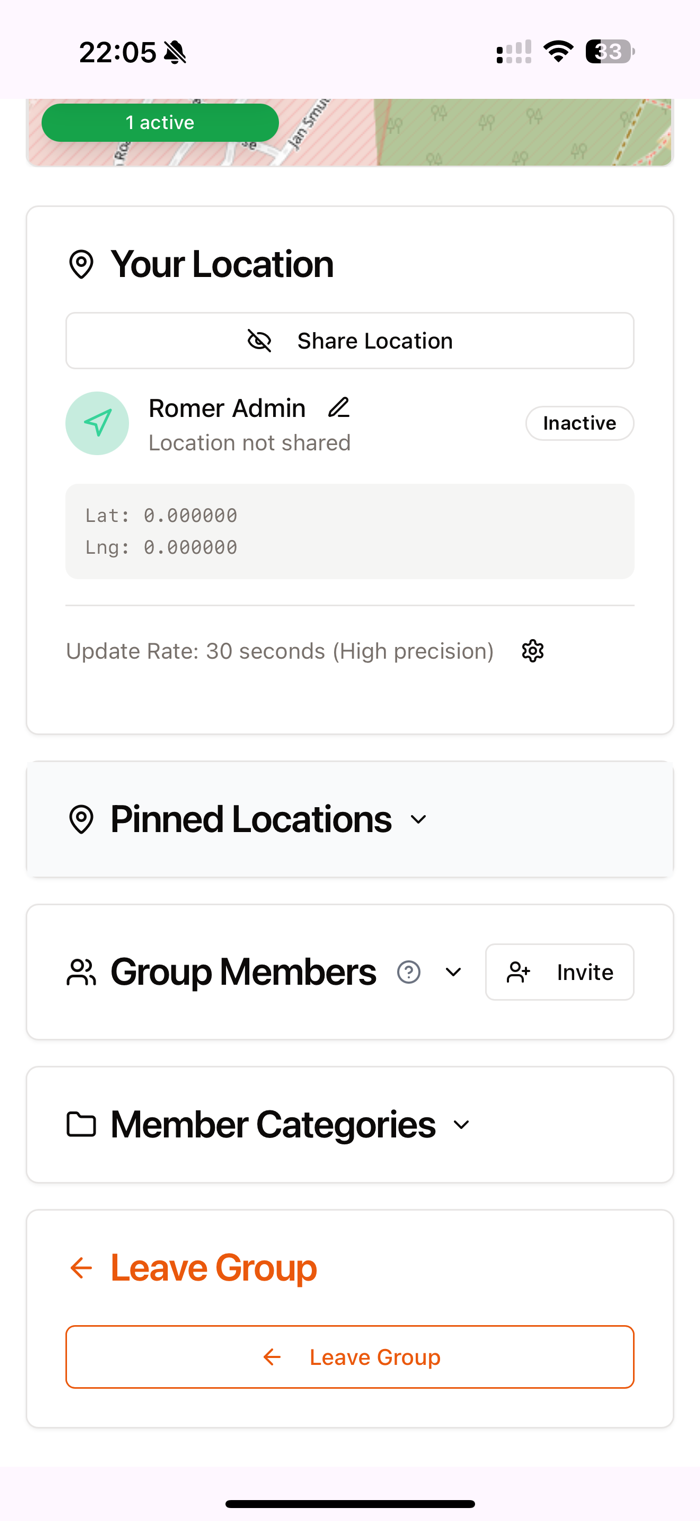Click the orange arrow beside Leave Group heading
Viewport: 700px width, 1521px height.
pos(81,1268)
